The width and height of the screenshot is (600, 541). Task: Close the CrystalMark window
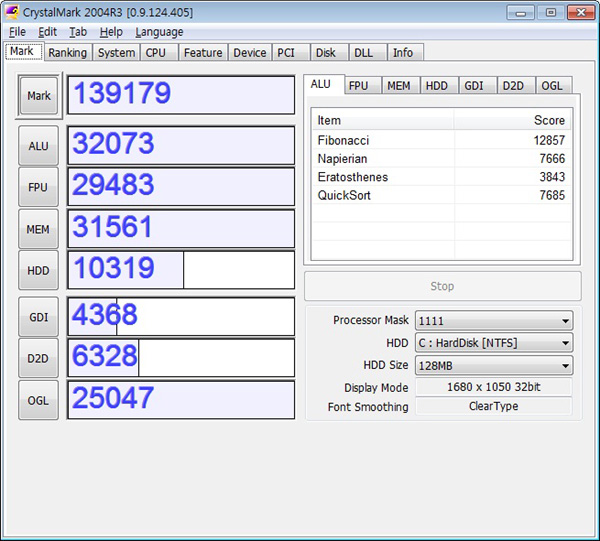coord(581,13)
